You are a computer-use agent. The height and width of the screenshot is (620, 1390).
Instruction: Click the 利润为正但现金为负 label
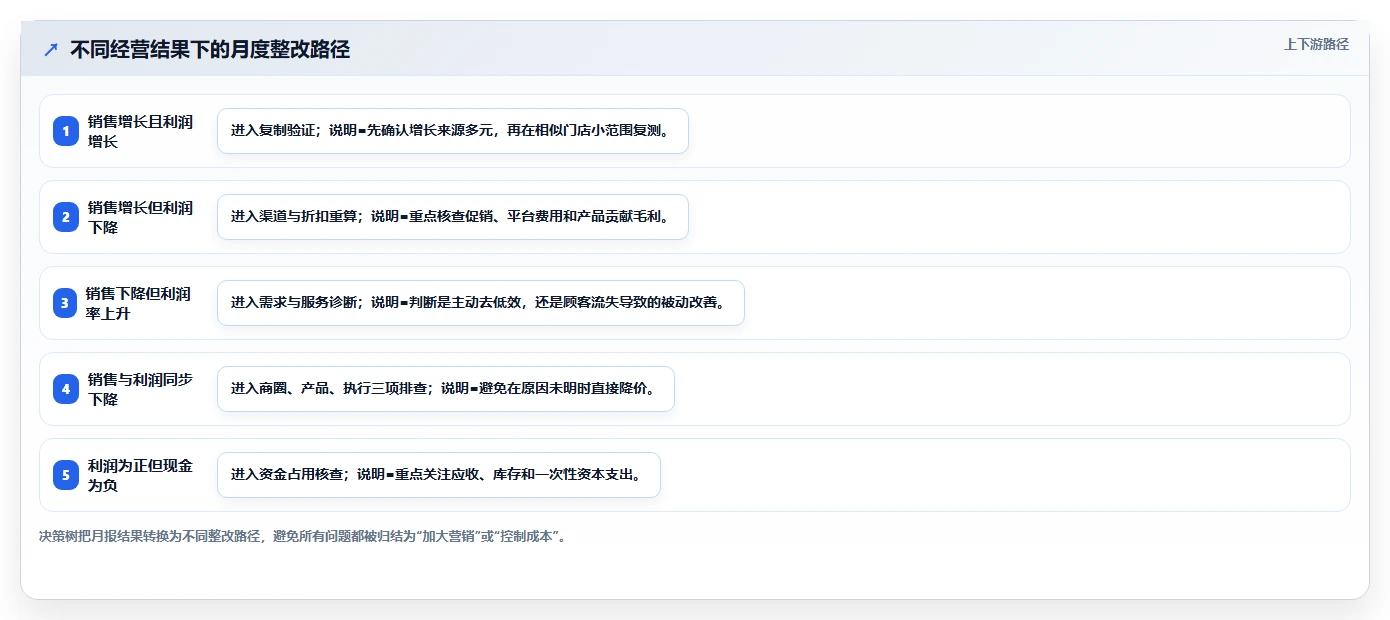141,475
